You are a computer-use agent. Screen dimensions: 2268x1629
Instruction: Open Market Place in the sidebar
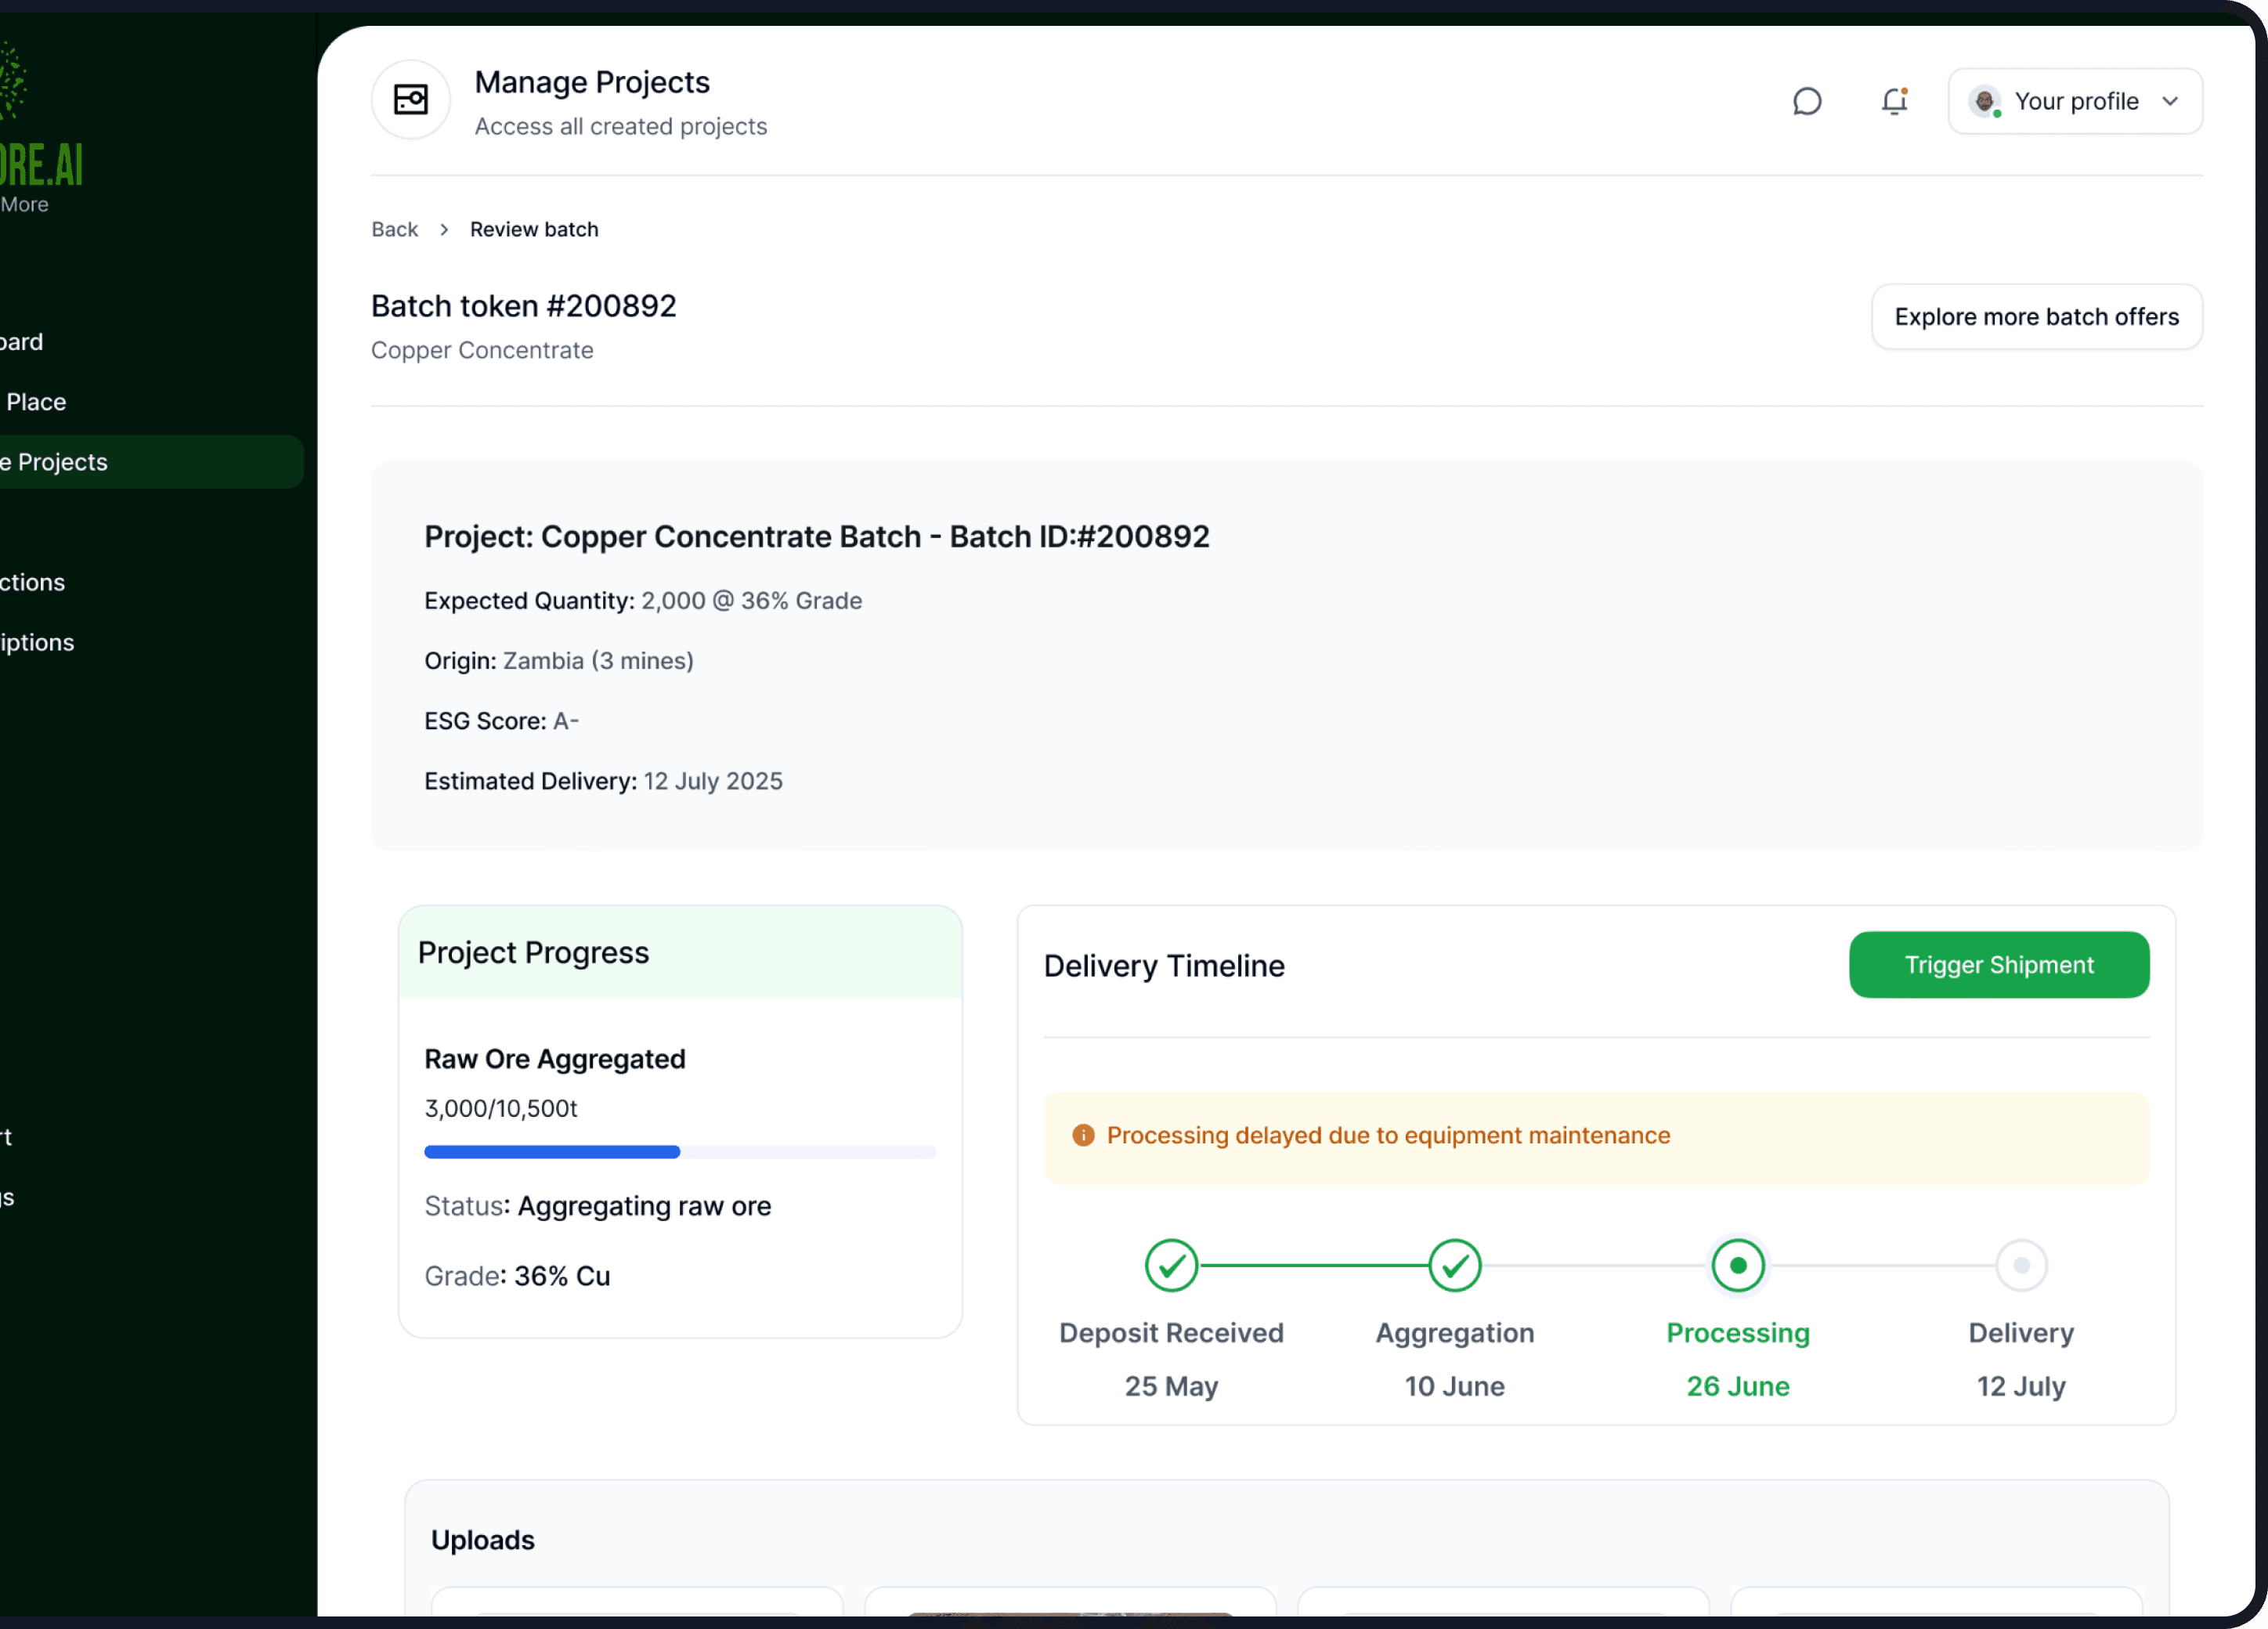coord(36,402)
